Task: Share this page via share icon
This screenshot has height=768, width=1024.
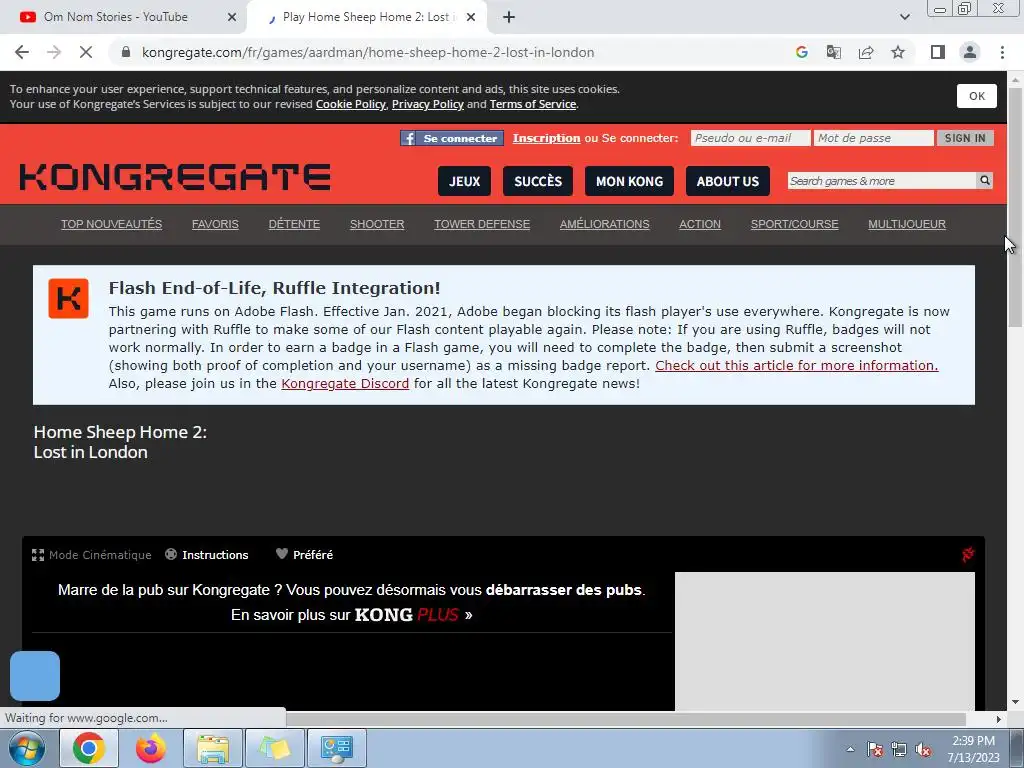Action: [866, 52]
